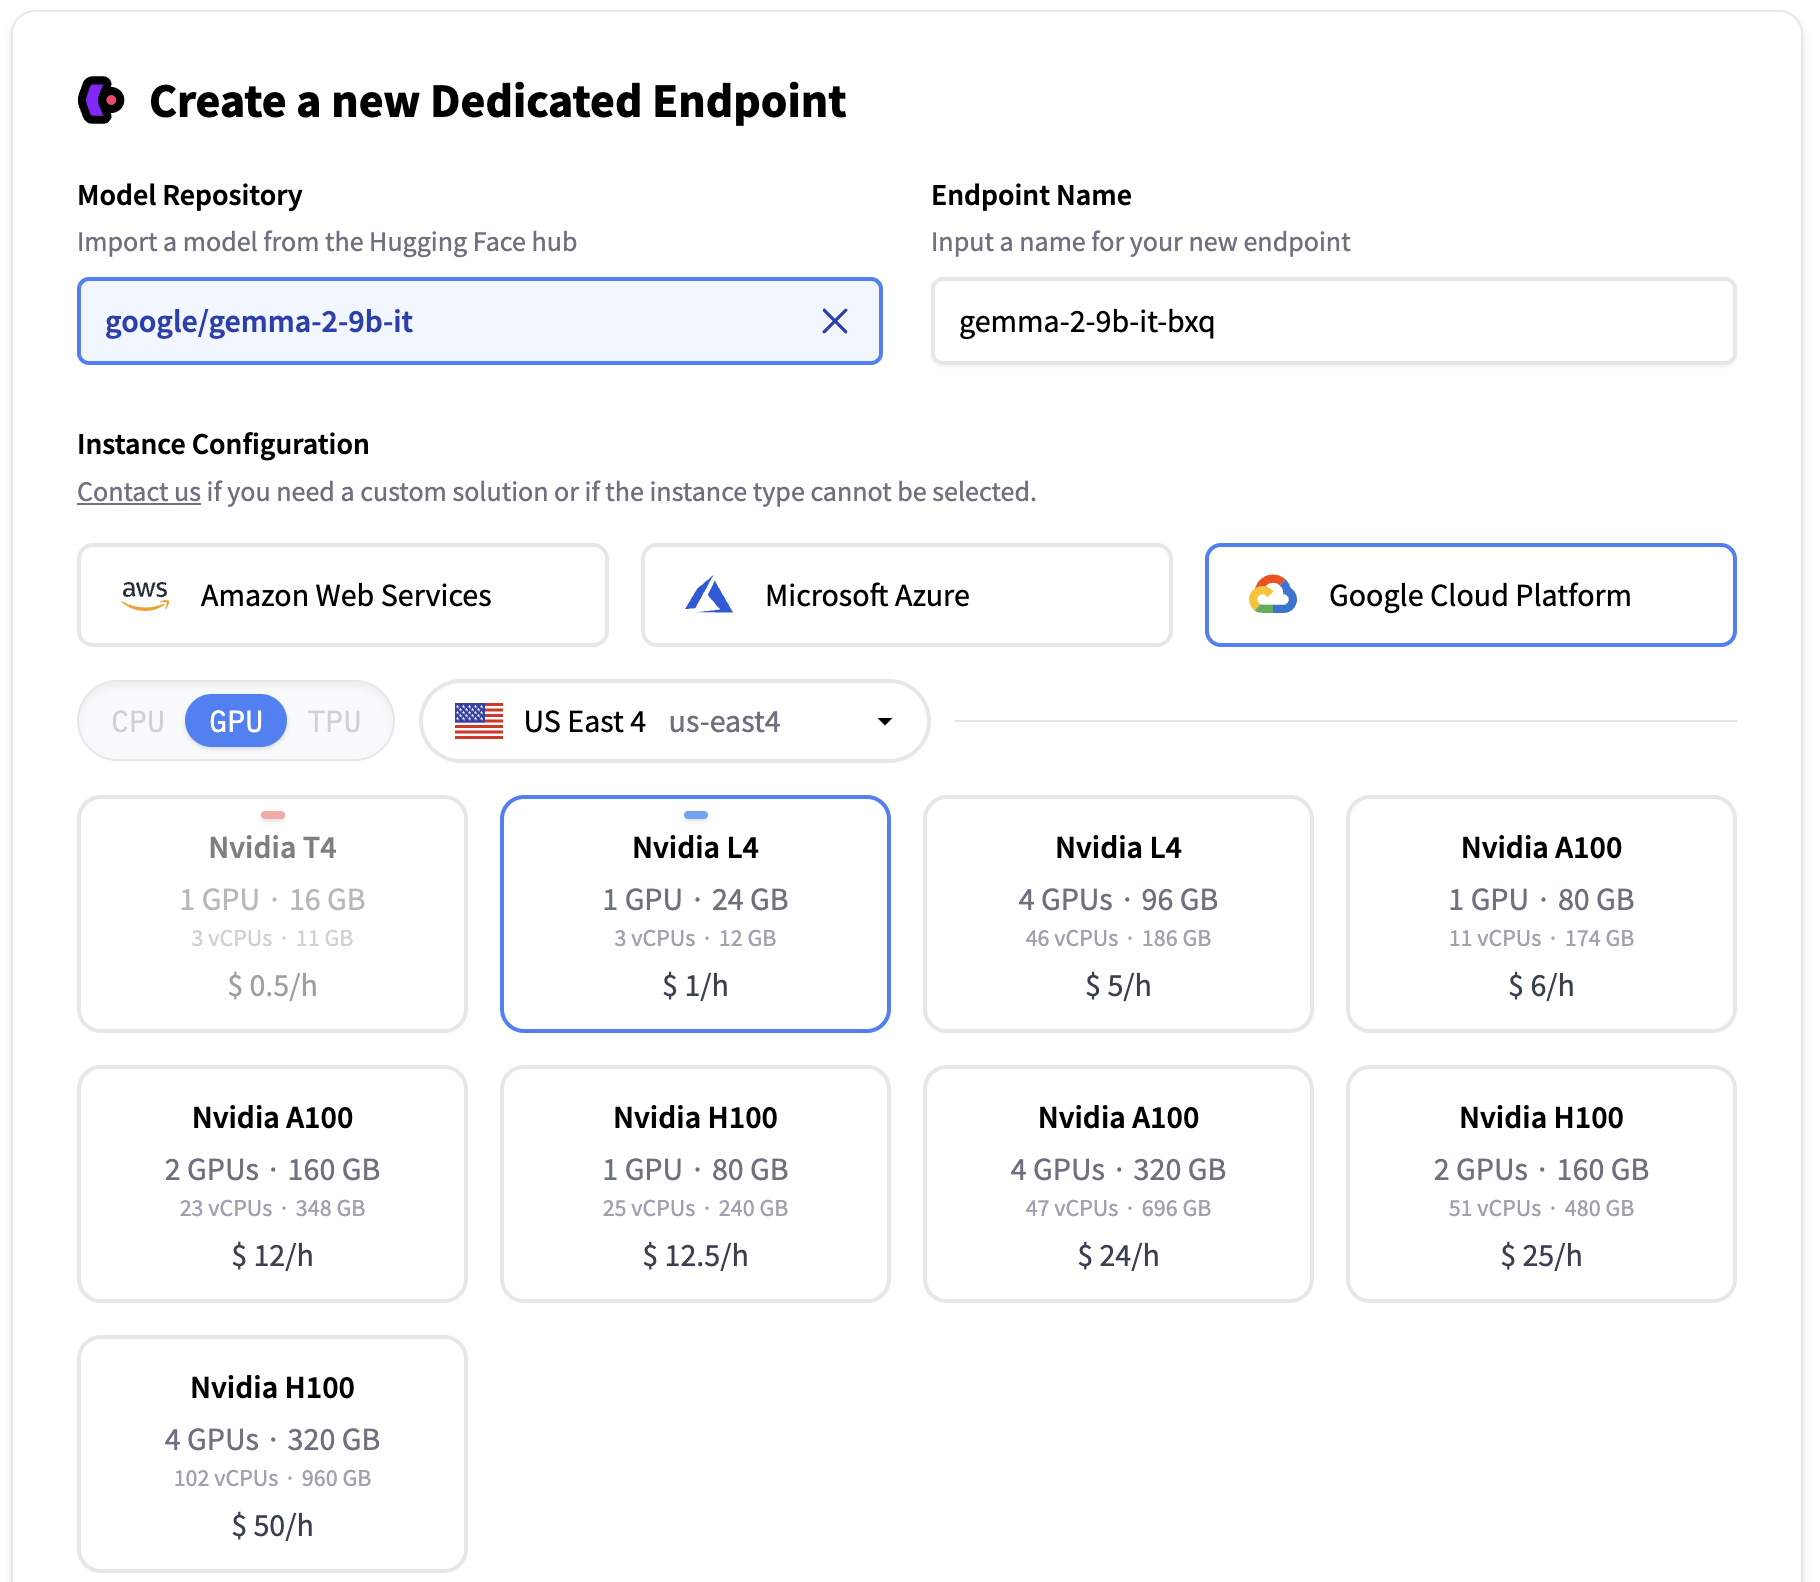Choose Nvidia H100 4 GPUs at $50/h

pos(272,1454)
